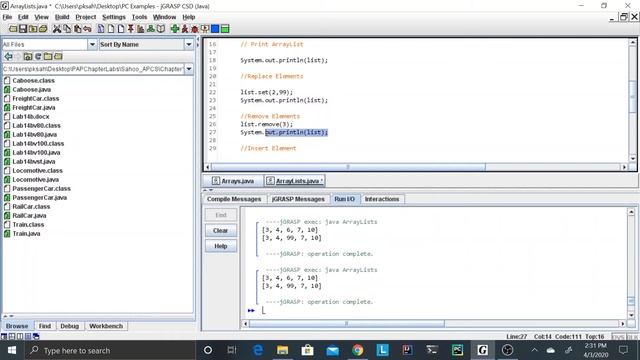640x360 pixels.
Task: Click the last layout icon in the bottom-left row
Action: (36, 336)
